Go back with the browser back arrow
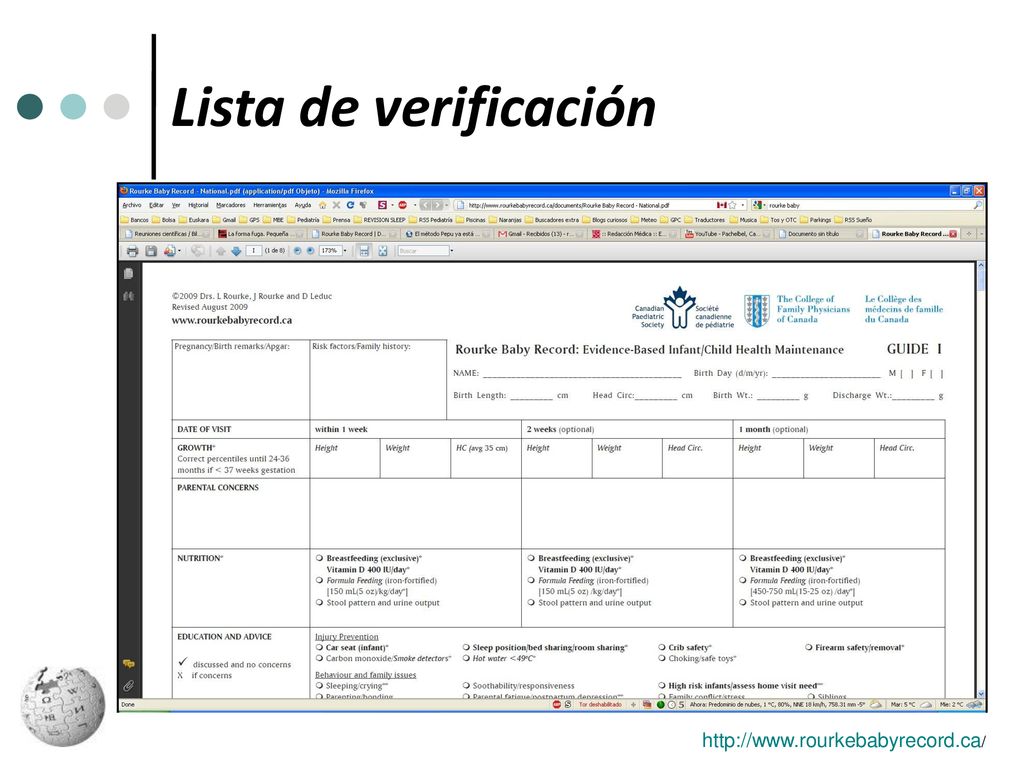 (x=425, y=205)
